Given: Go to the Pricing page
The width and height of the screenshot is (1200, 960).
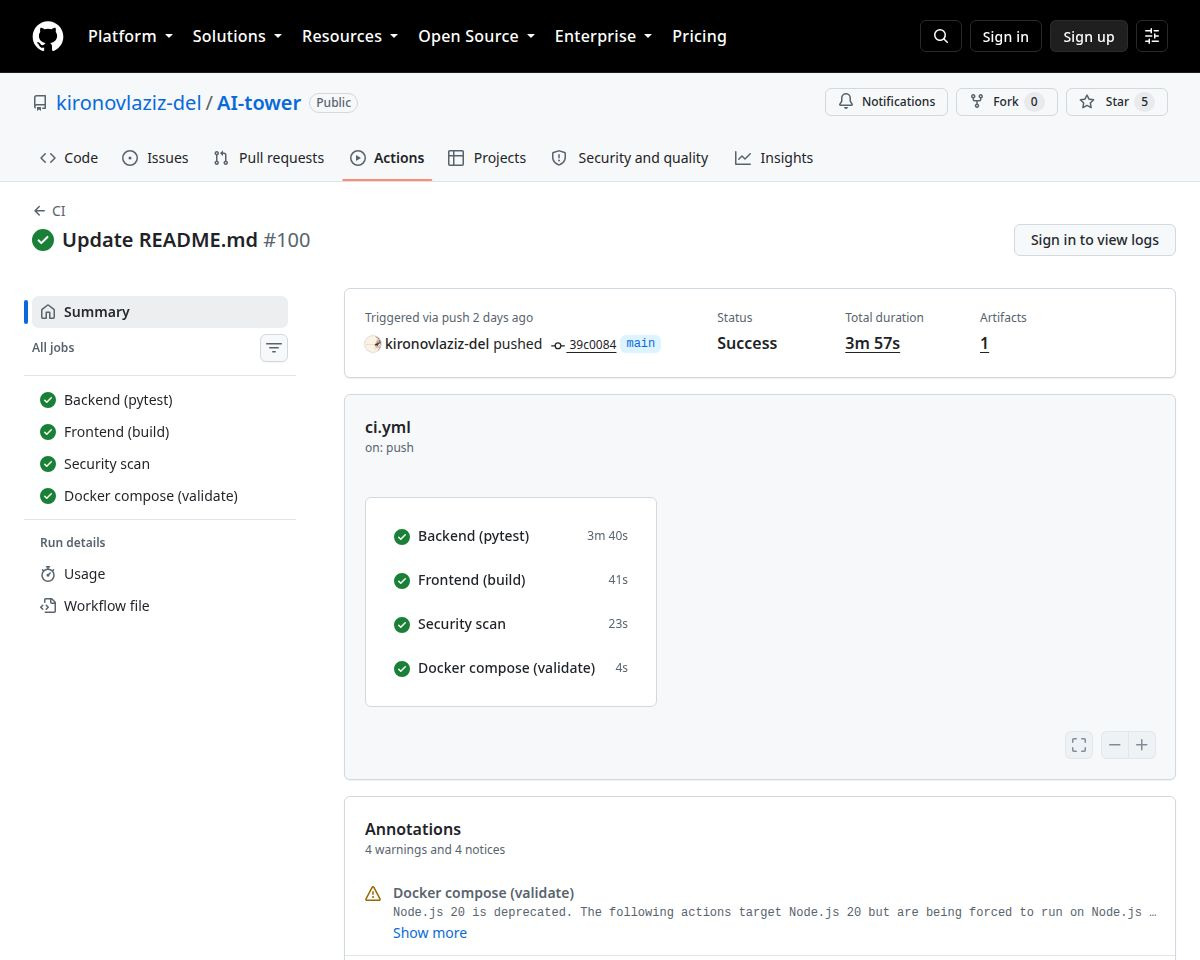Looking at the screenshot, I should pos(699,36).
